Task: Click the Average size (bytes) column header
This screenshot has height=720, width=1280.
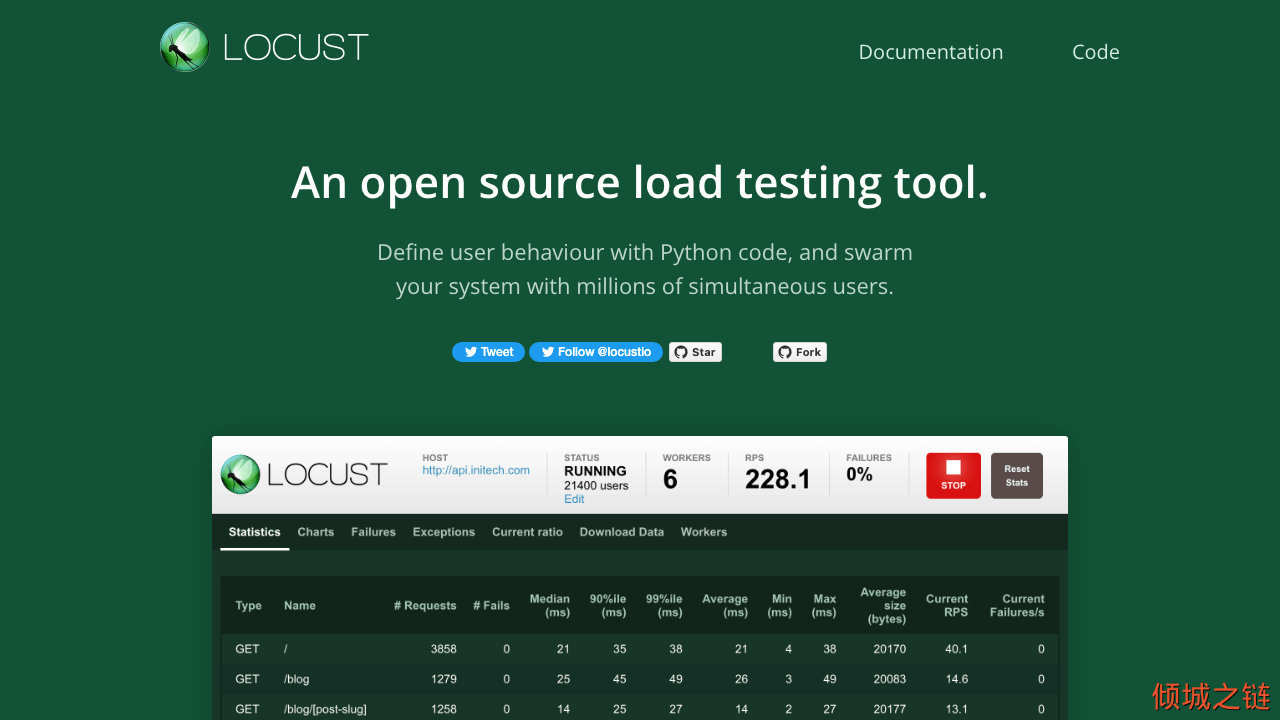Action: coord(883,605)
